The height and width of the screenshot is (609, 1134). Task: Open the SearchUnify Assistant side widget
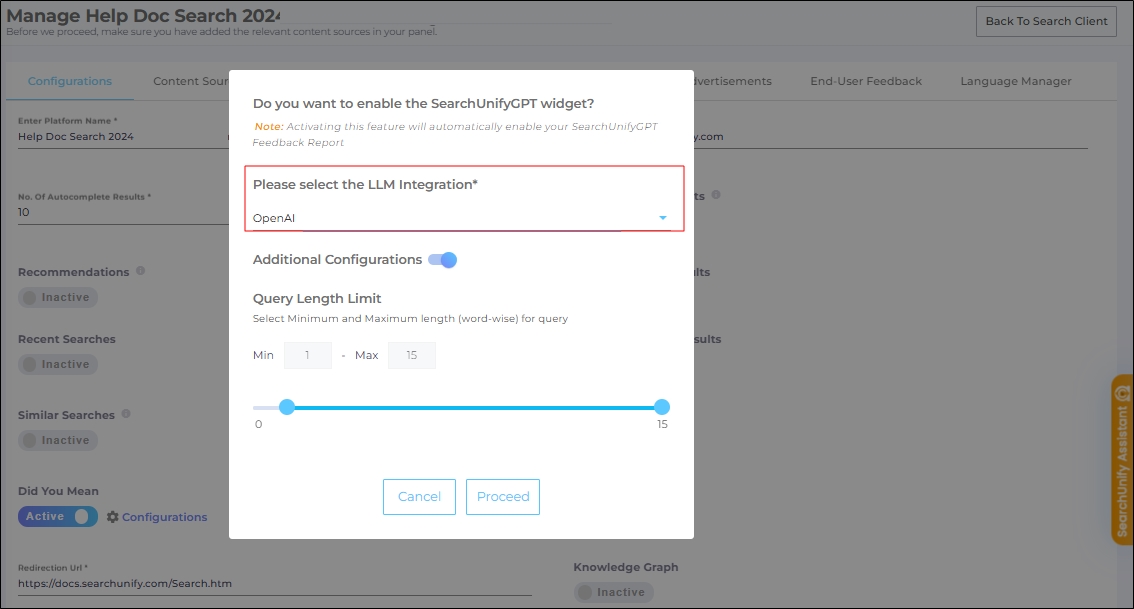pos(1122,460)
